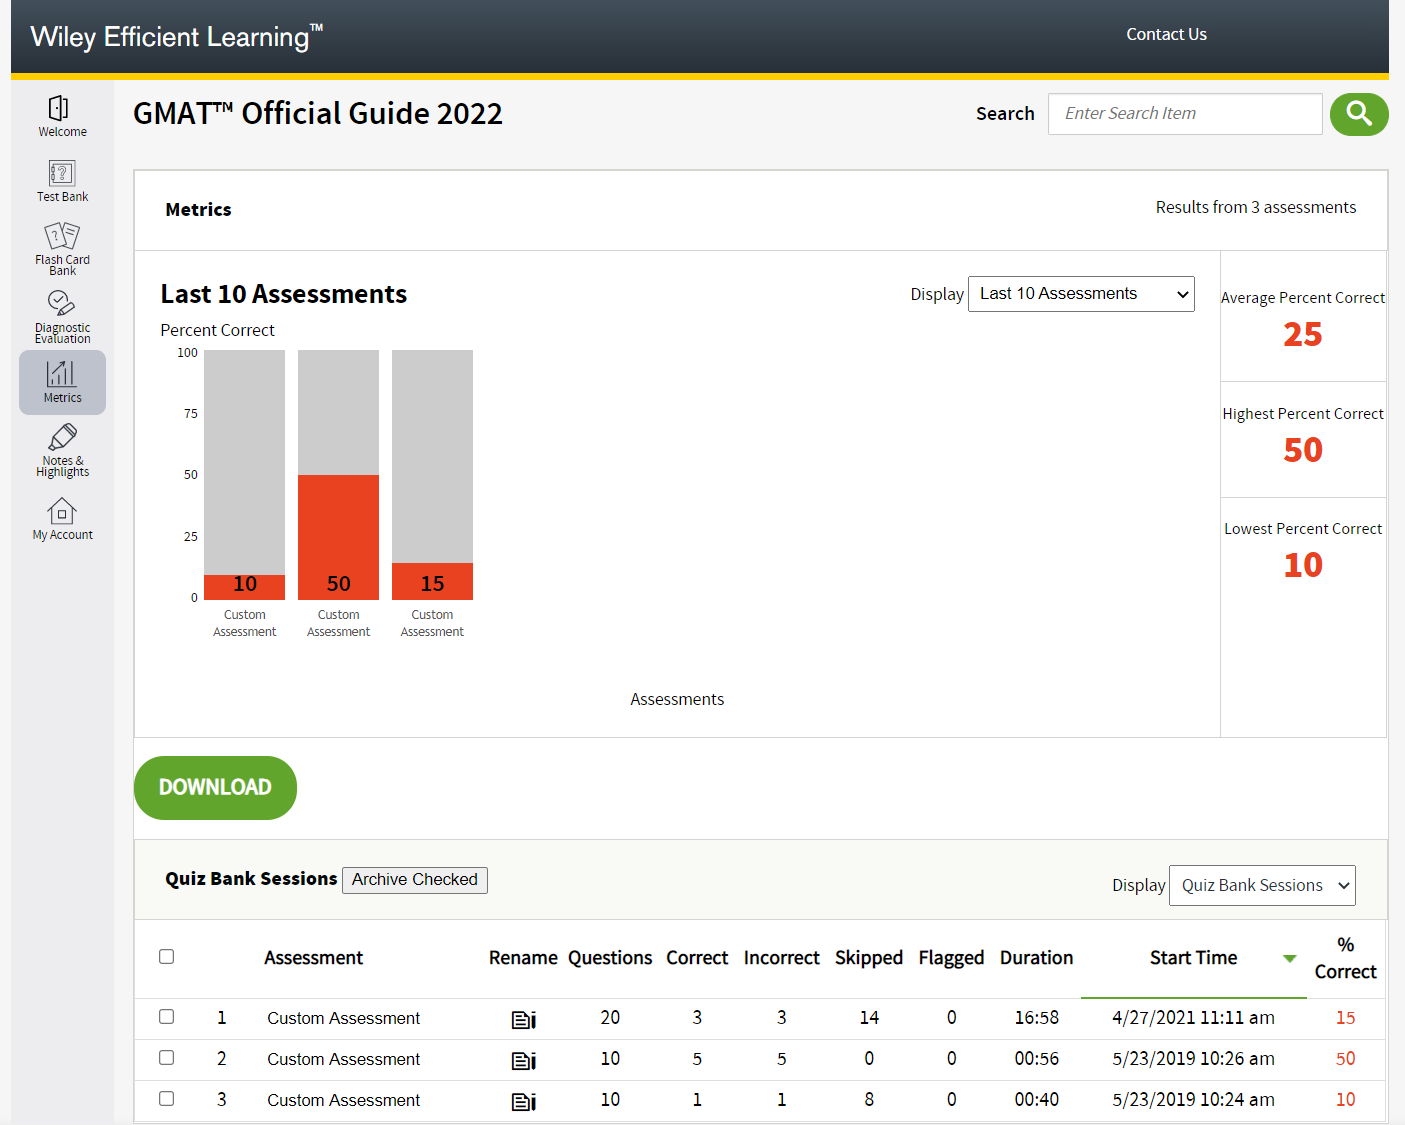Click the 16:58 duration cell

(x=1036, y=1018)
